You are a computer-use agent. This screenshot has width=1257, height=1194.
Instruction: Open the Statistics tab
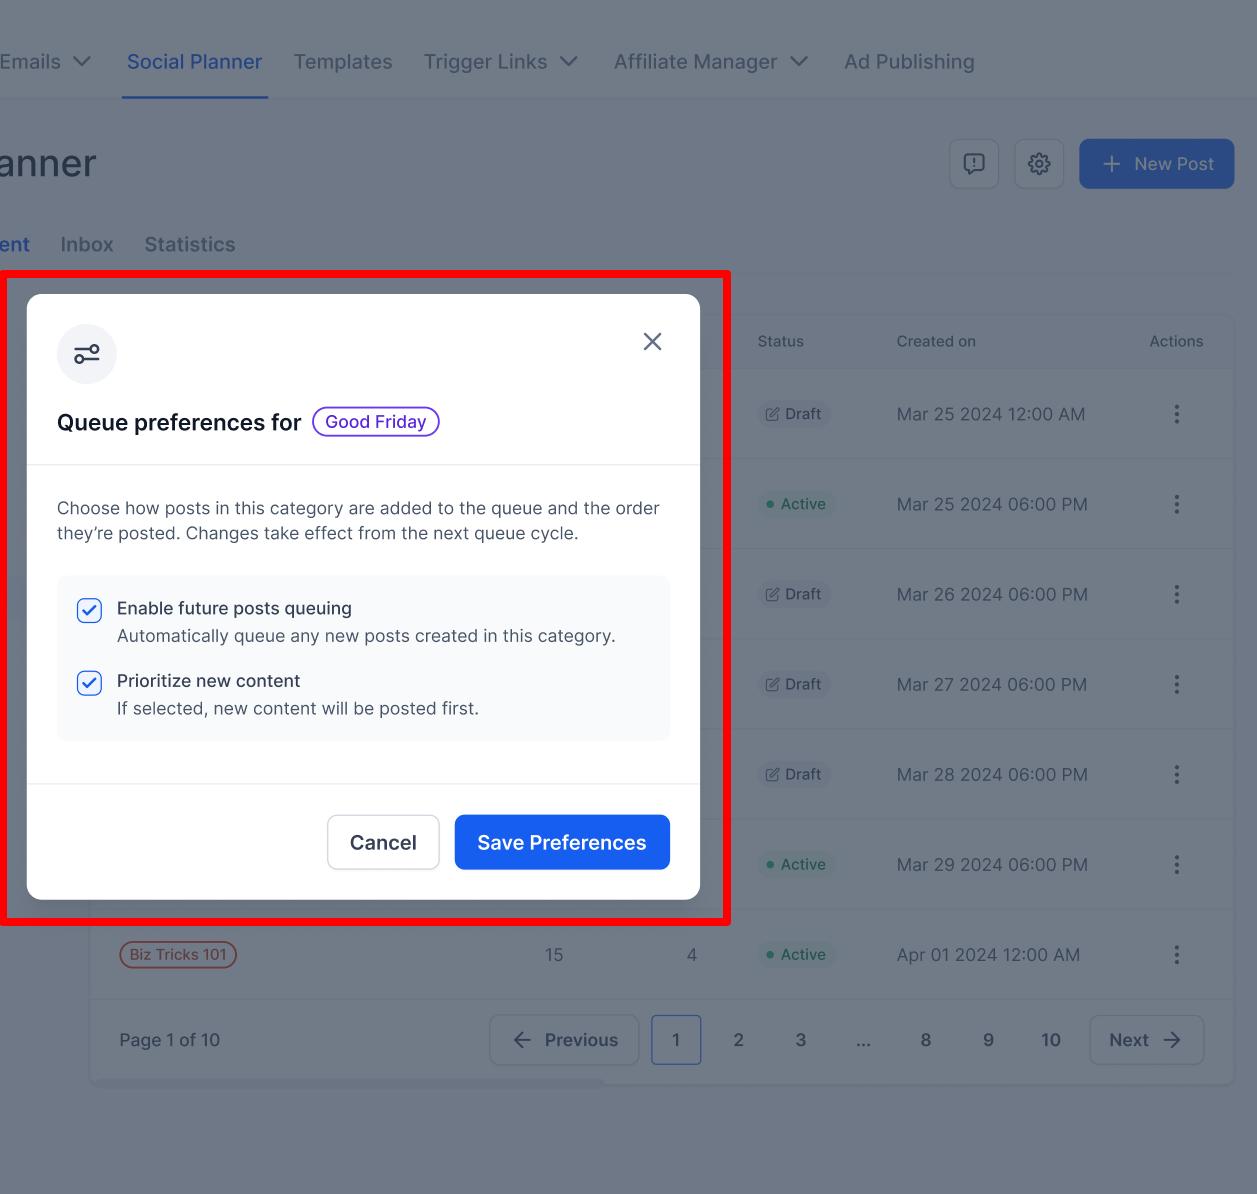point(190,245)
